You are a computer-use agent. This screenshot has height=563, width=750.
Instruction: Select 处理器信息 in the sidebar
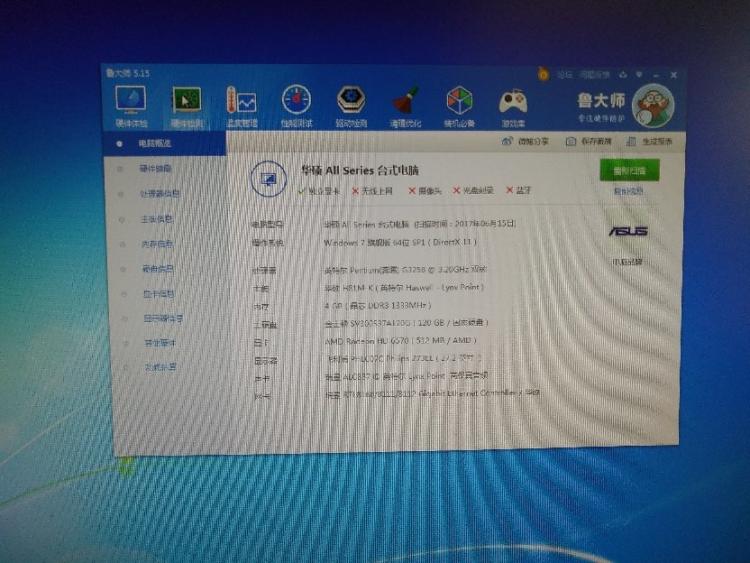pyautogui.click(x=160, y=194)
